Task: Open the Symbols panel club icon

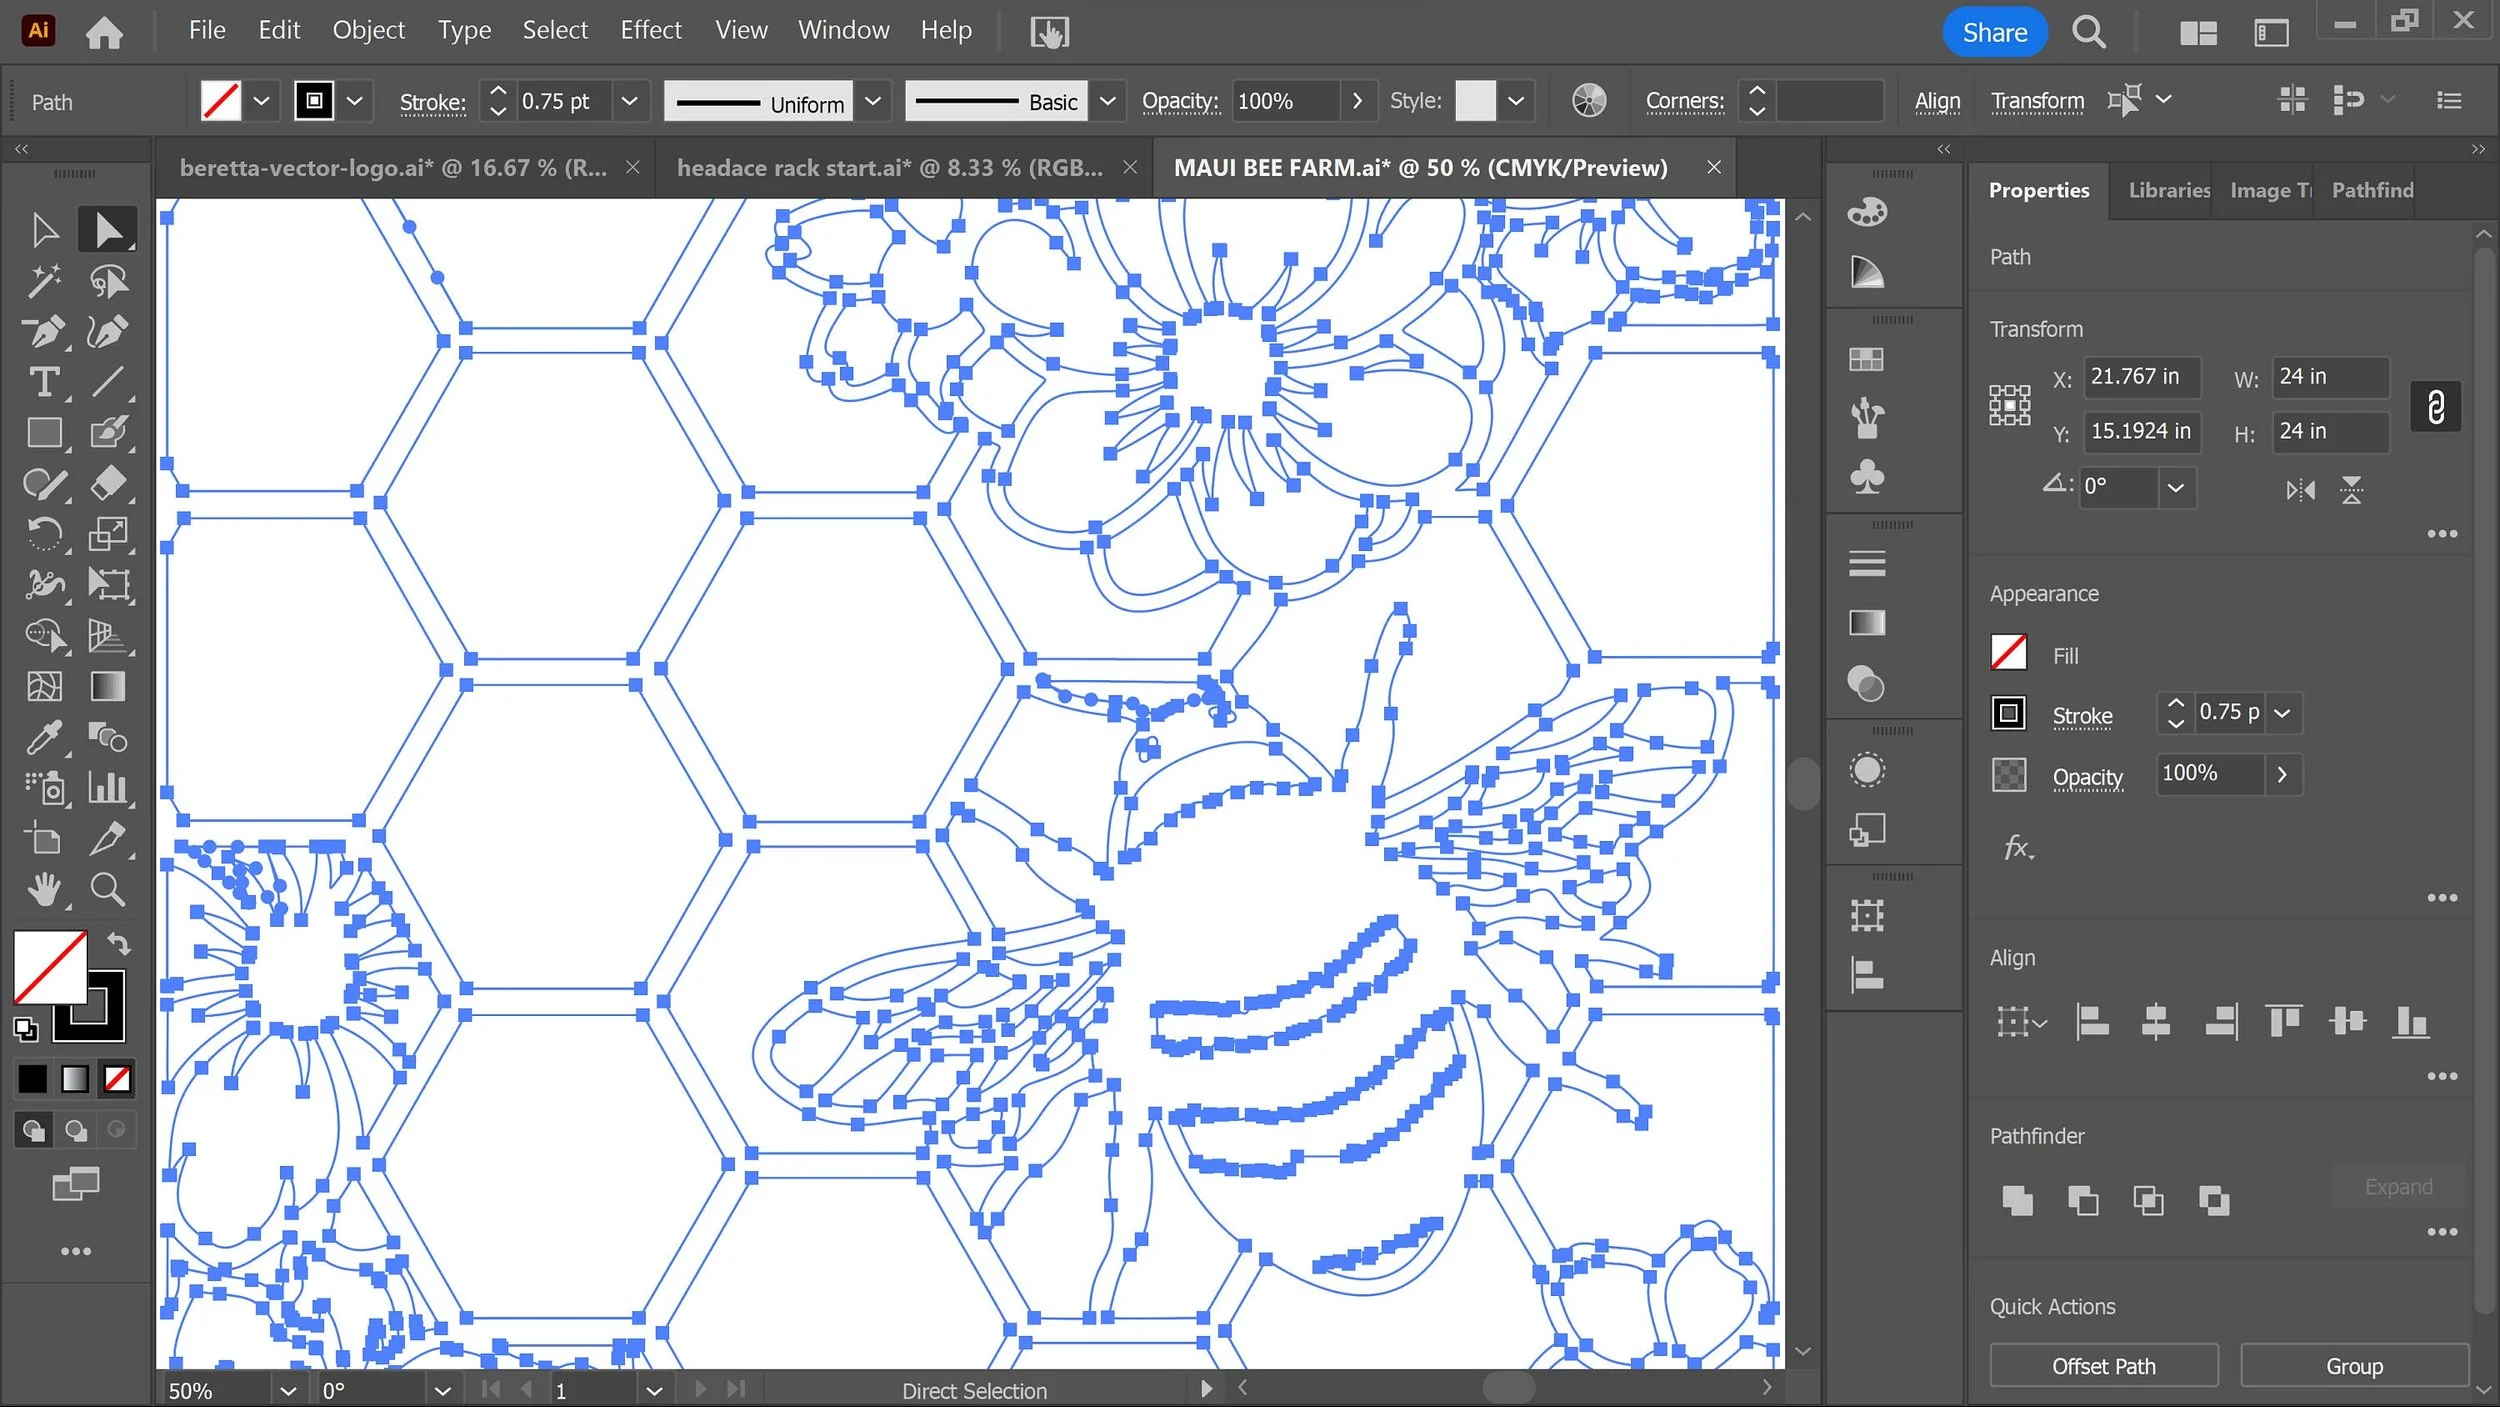Action: point(1867,477)
